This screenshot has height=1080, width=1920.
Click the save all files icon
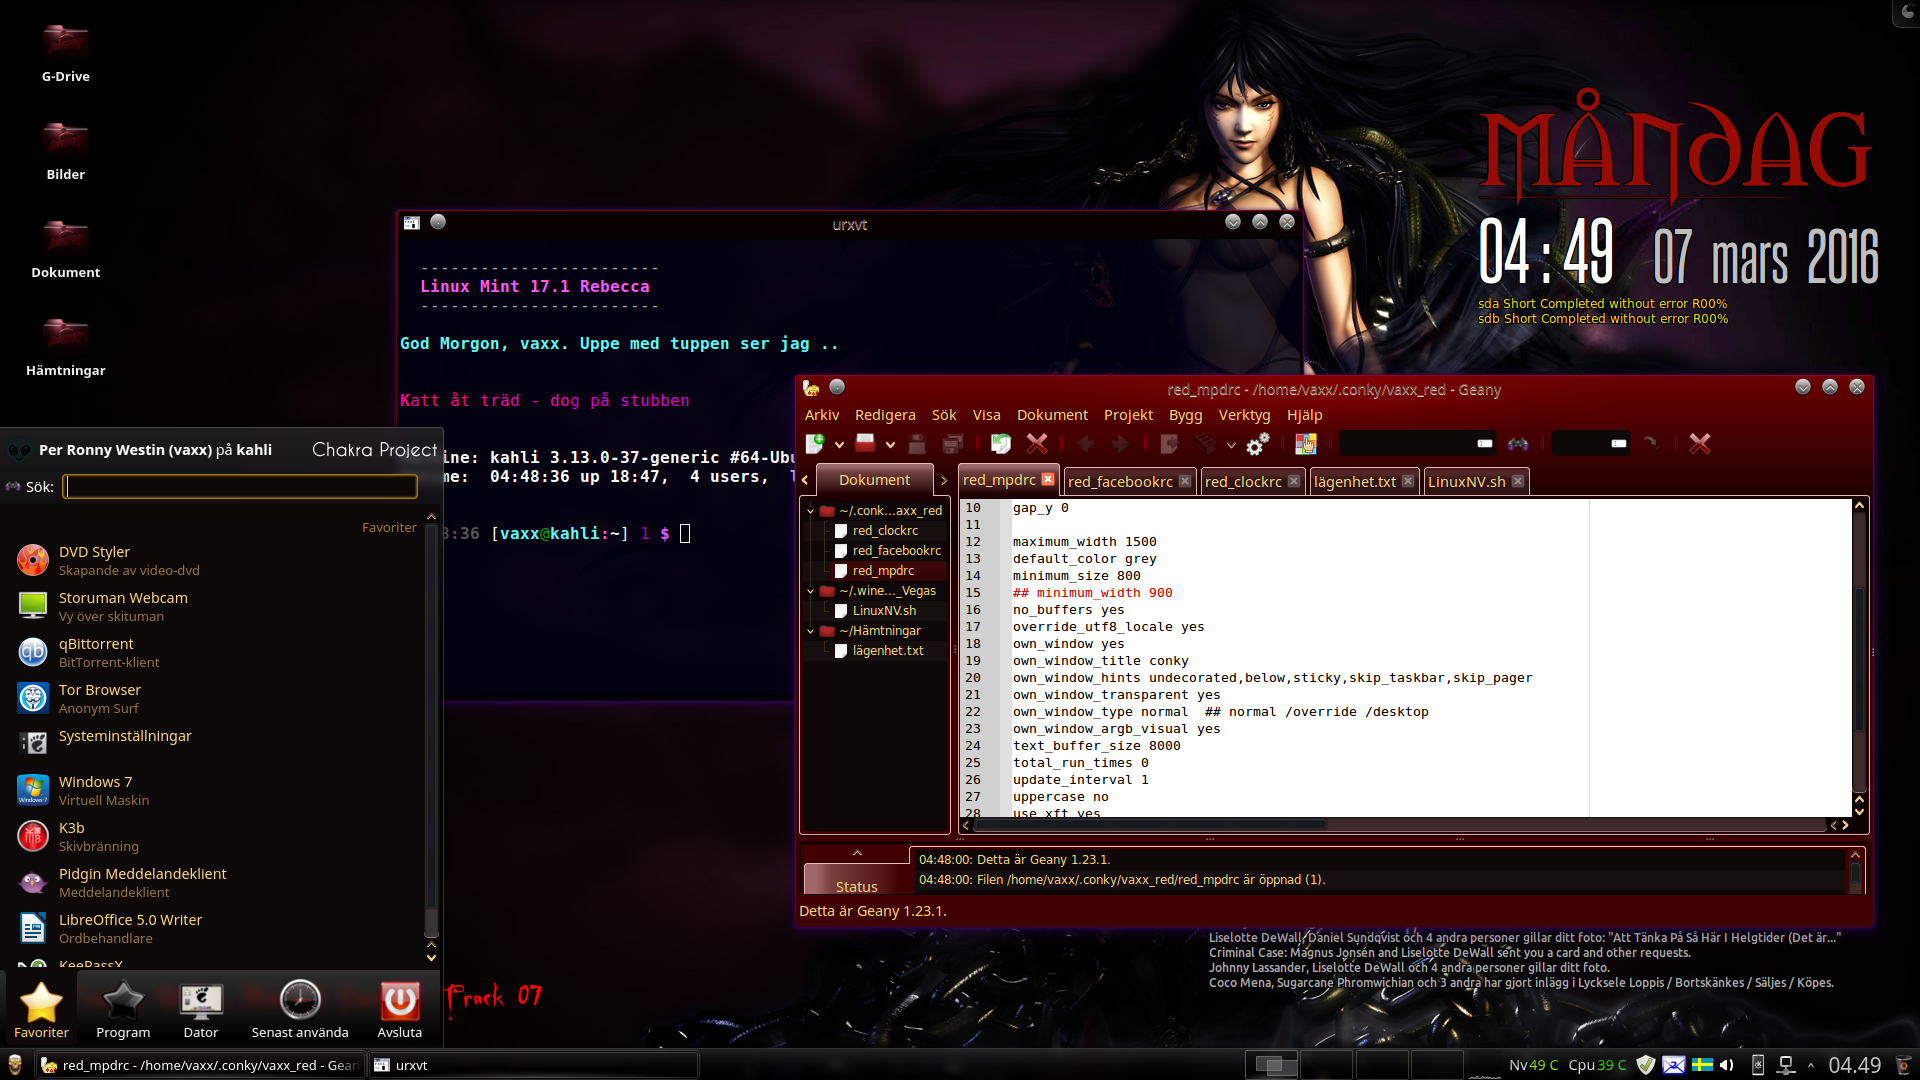coord(953,443)
